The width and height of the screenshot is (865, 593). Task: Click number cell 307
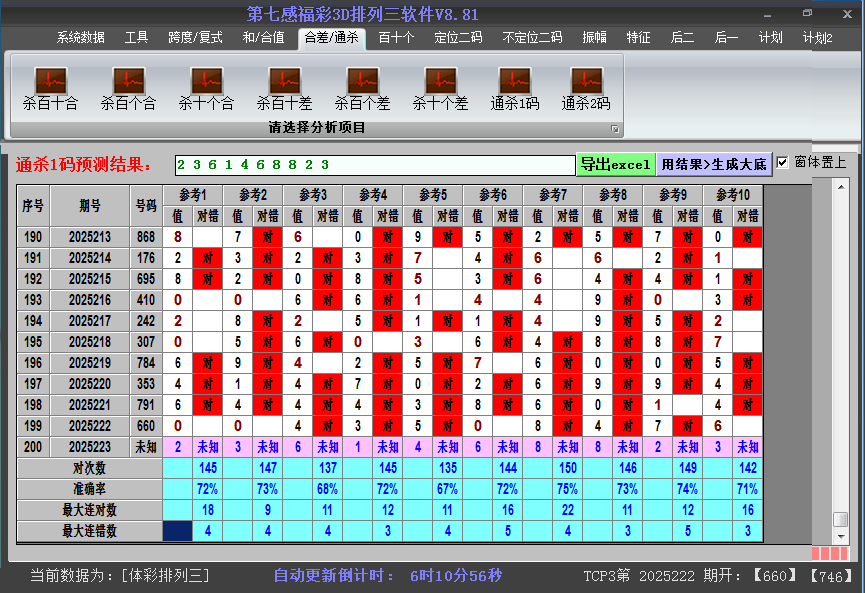(x=146, y=342)
